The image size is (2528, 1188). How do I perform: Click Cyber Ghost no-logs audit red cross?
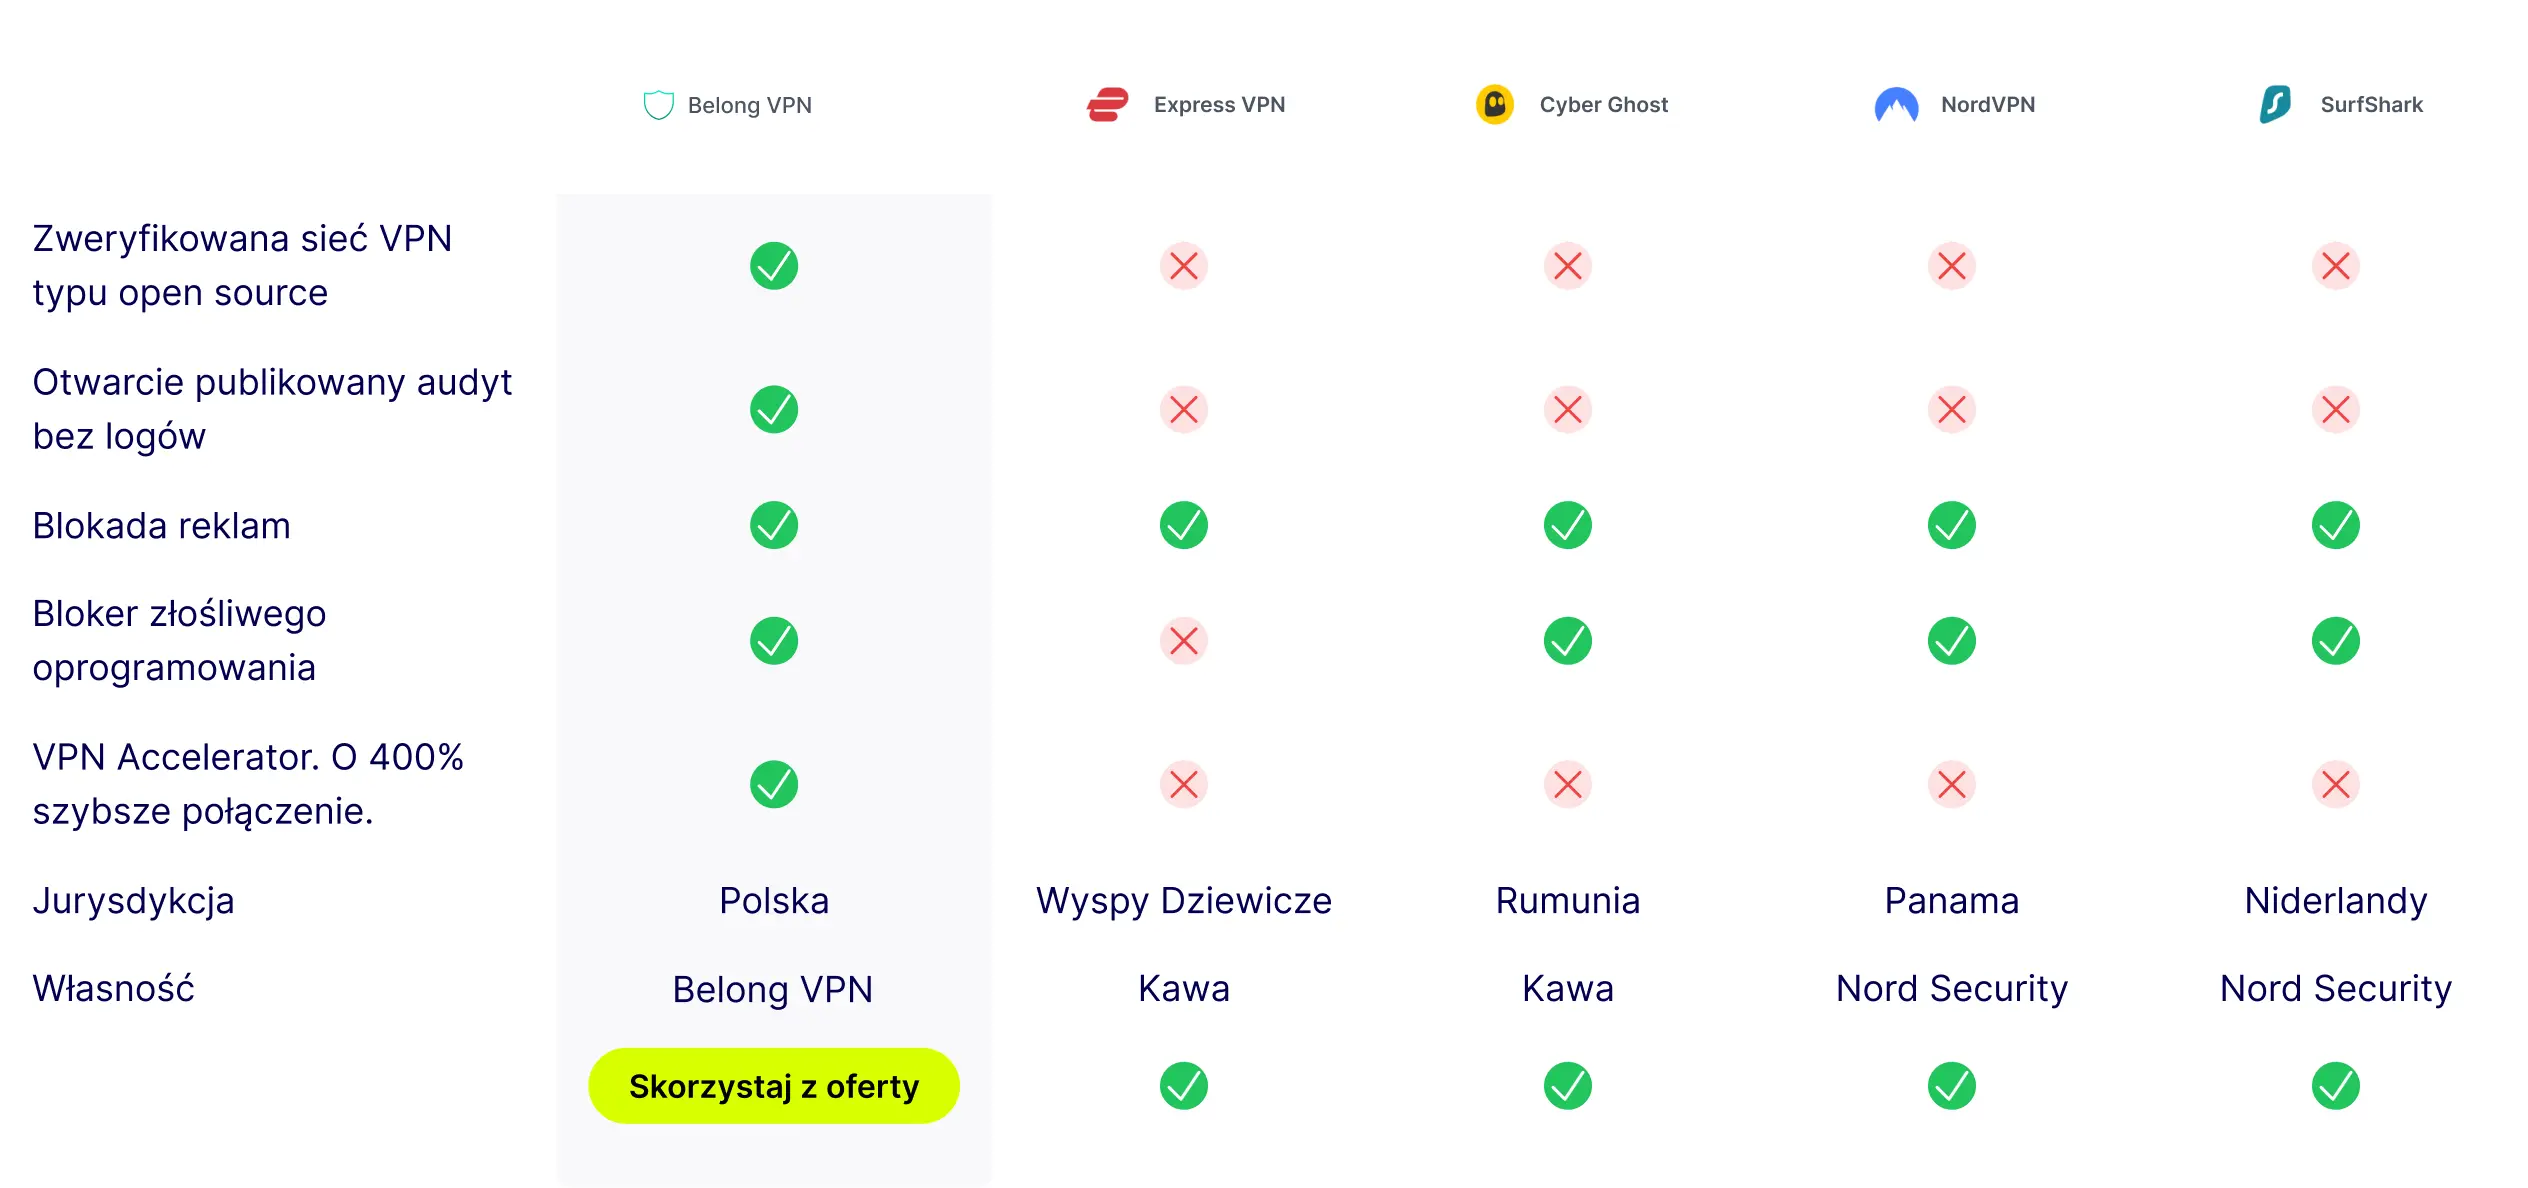[x=1568, y=410]
